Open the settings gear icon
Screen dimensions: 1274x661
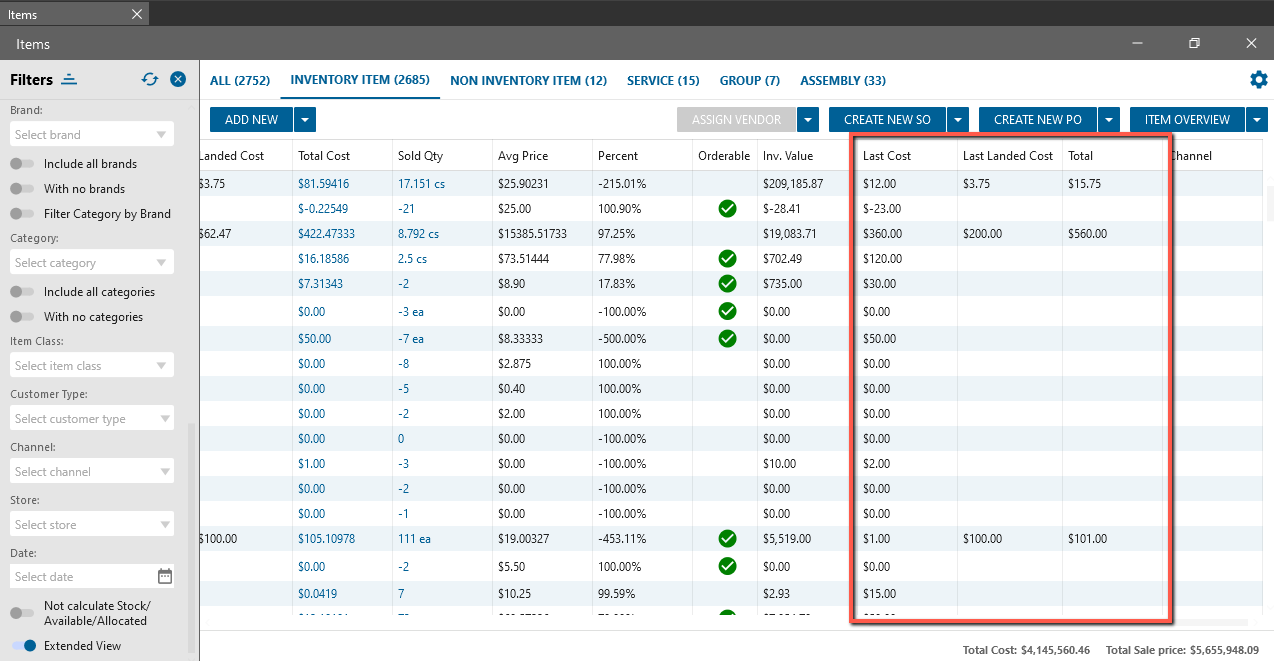(1258, 80)
